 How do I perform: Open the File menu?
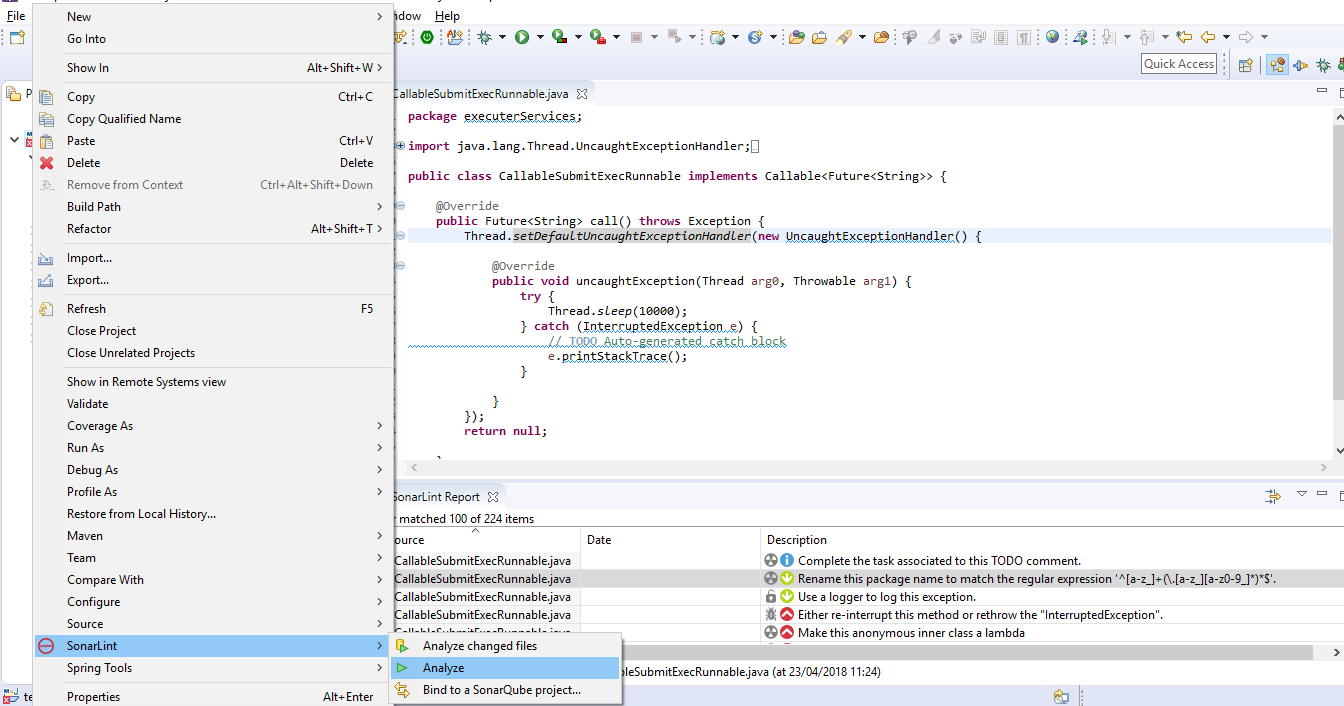(x=15, y=16)
